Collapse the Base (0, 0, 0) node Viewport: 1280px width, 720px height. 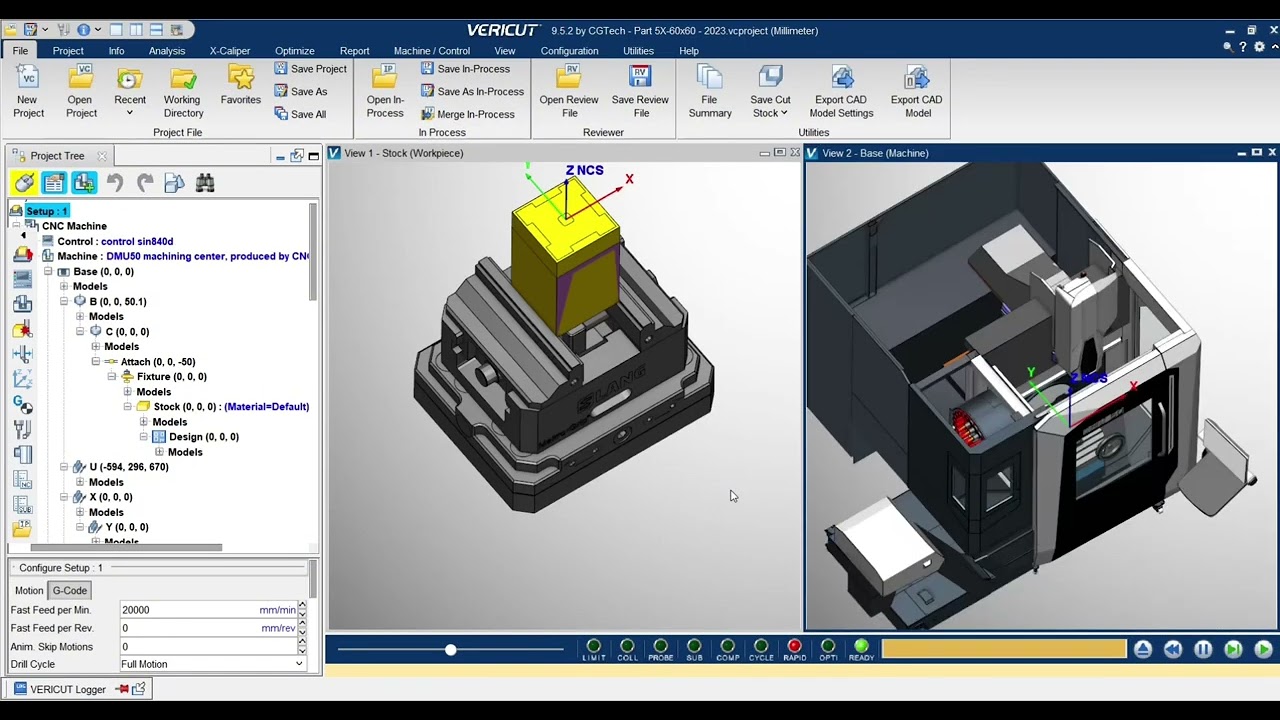pyautogui.click(x=48, y=272)
